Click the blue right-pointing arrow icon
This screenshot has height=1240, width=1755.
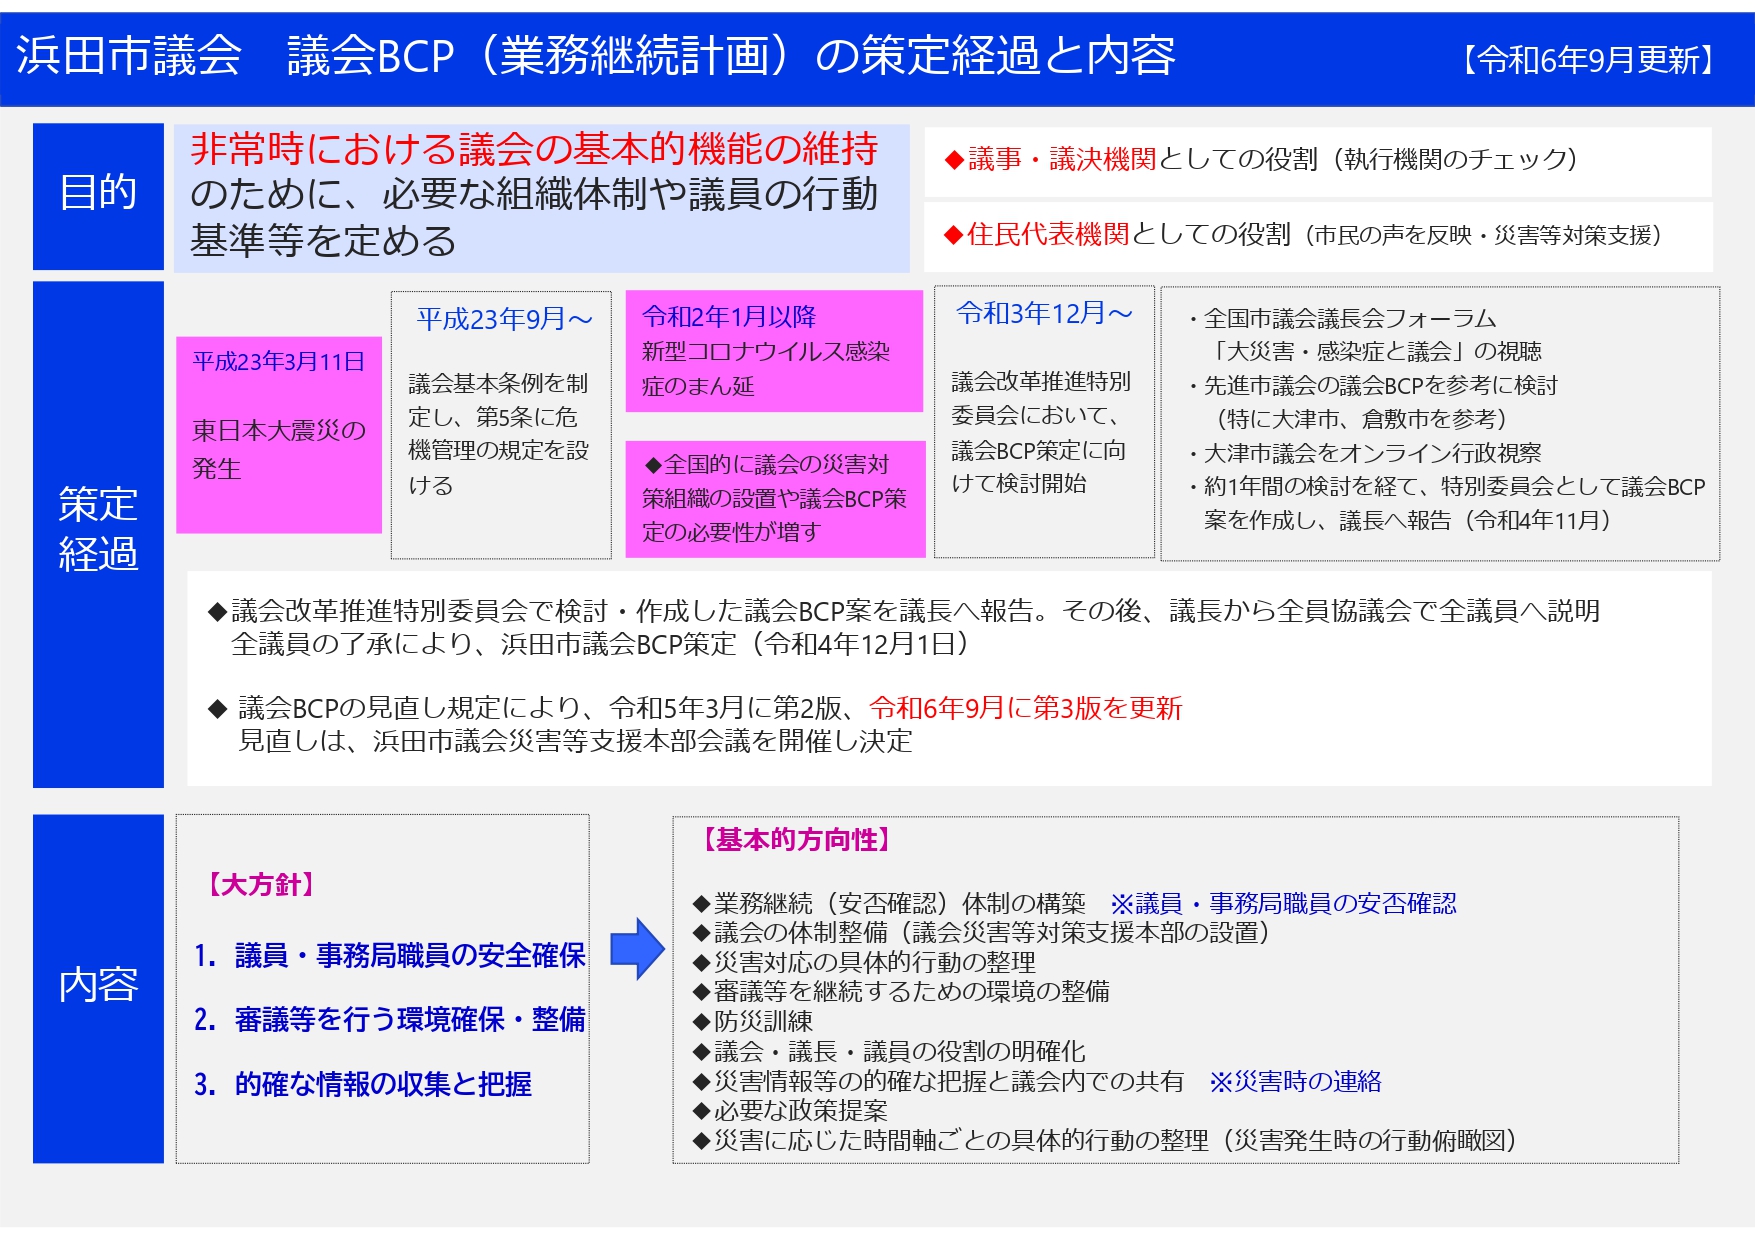click(x=637, y=948)
